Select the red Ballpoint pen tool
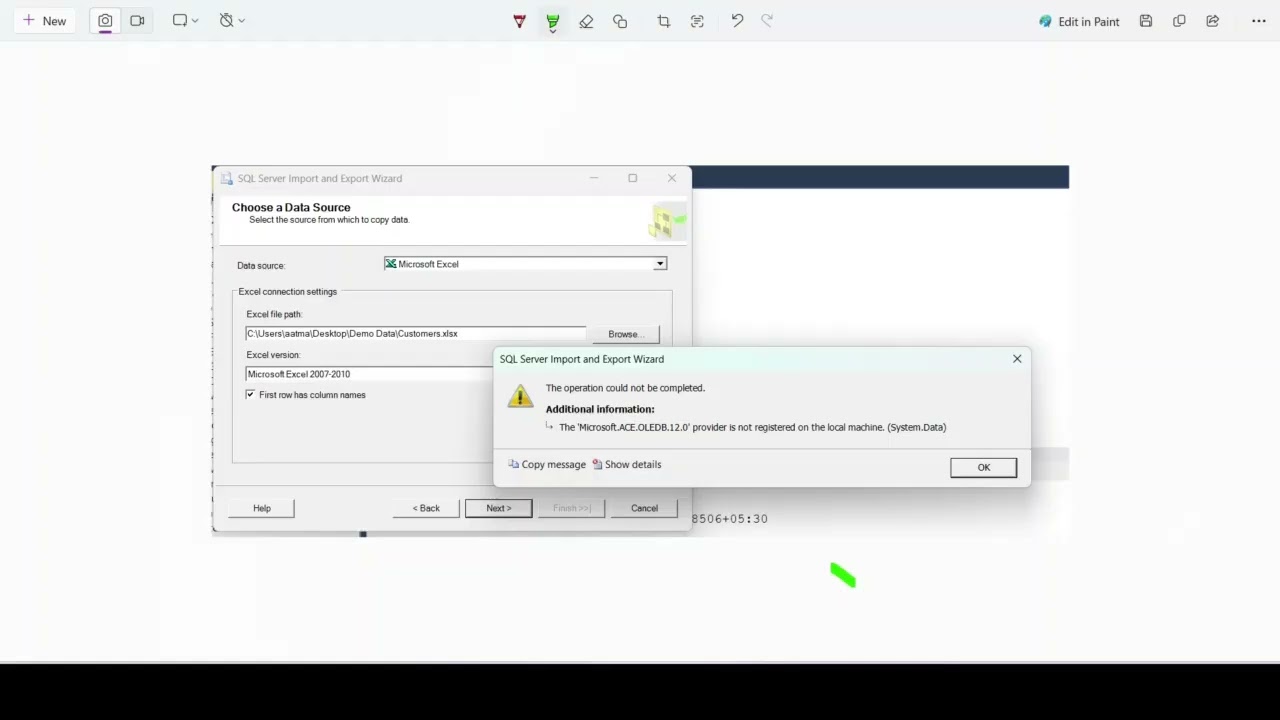This screenshot has width=1280, height=720. coord(519,21)
